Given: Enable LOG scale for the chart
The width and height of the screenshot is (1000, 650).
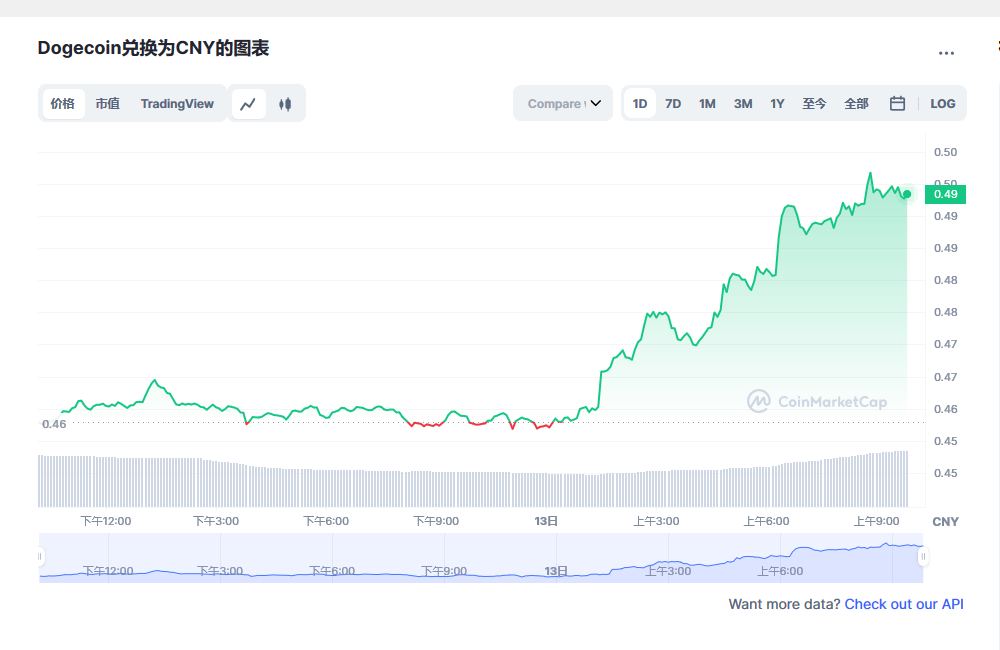Looking at the screenshot, I should tap(942, 103).
